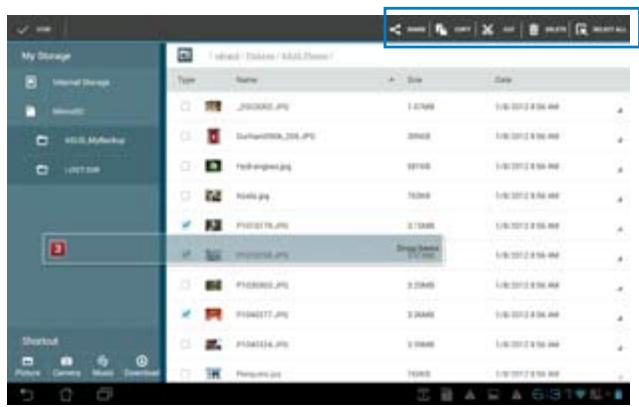Open the Picture shortcut
Viewport: 639px width, 407px height.
[28, 366]
